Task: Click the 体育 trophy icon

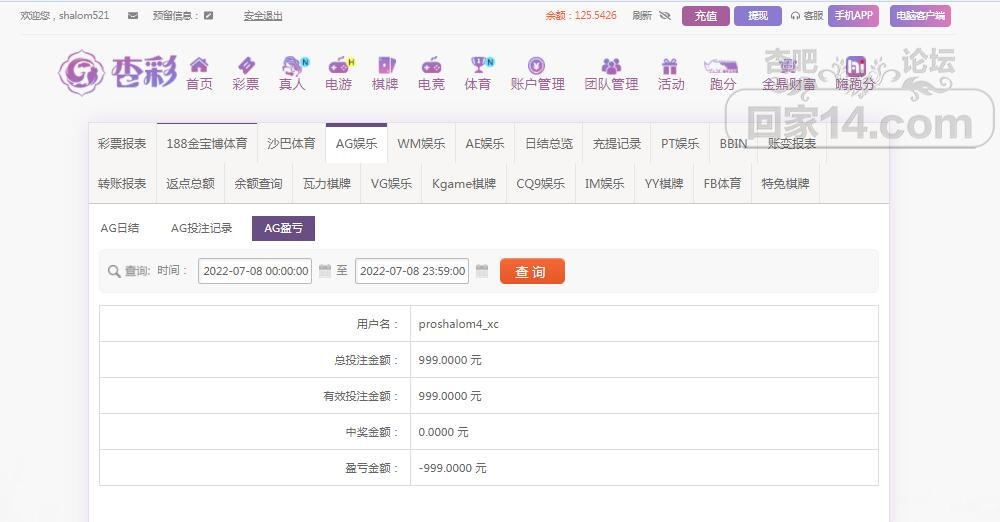Action: point(478,66)
